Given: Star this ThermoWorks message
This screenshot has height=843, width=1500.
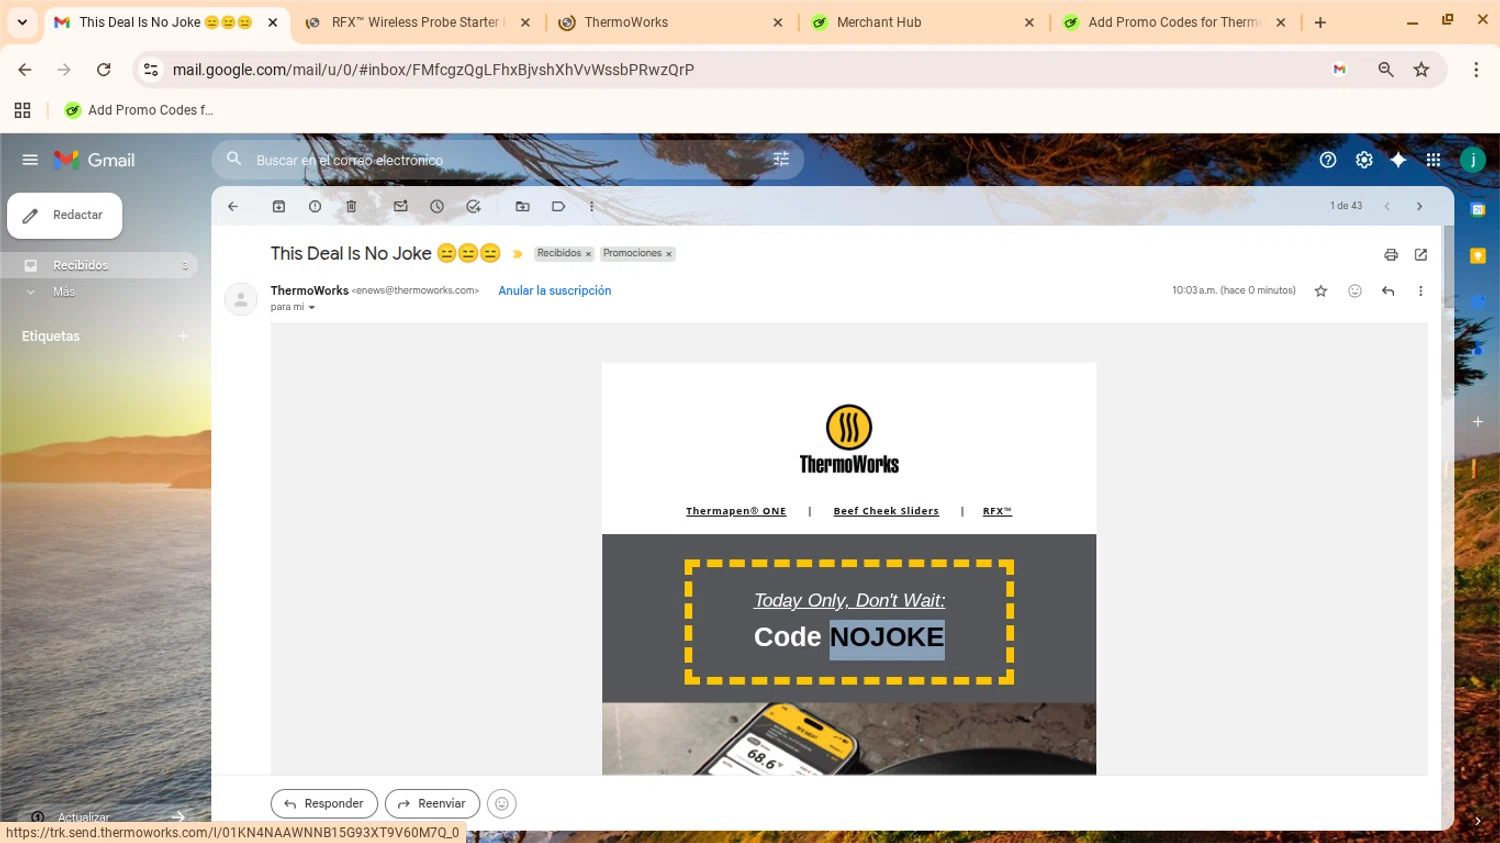Looking at the screenshot, I should coord(1321,291).
